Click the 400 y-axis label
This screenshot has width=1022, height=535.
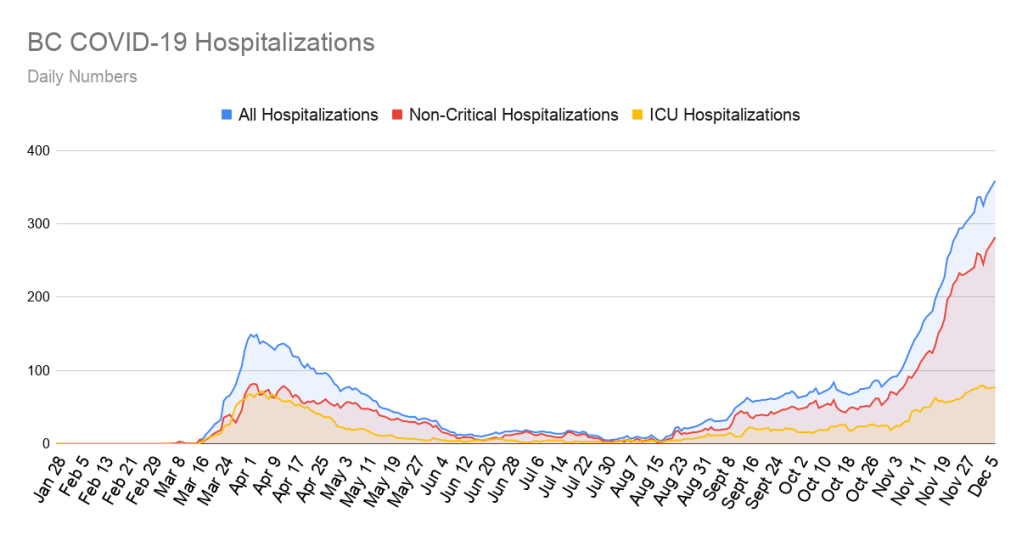coord(39,150)
